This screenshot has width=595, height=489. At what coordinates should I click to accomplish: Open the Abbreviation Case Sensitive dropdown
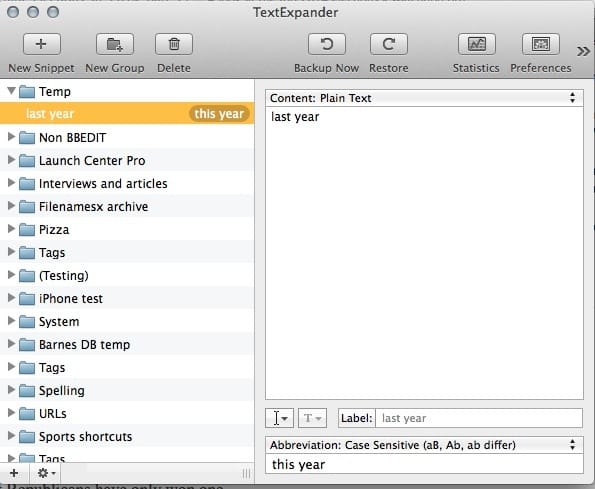(424, 445)
